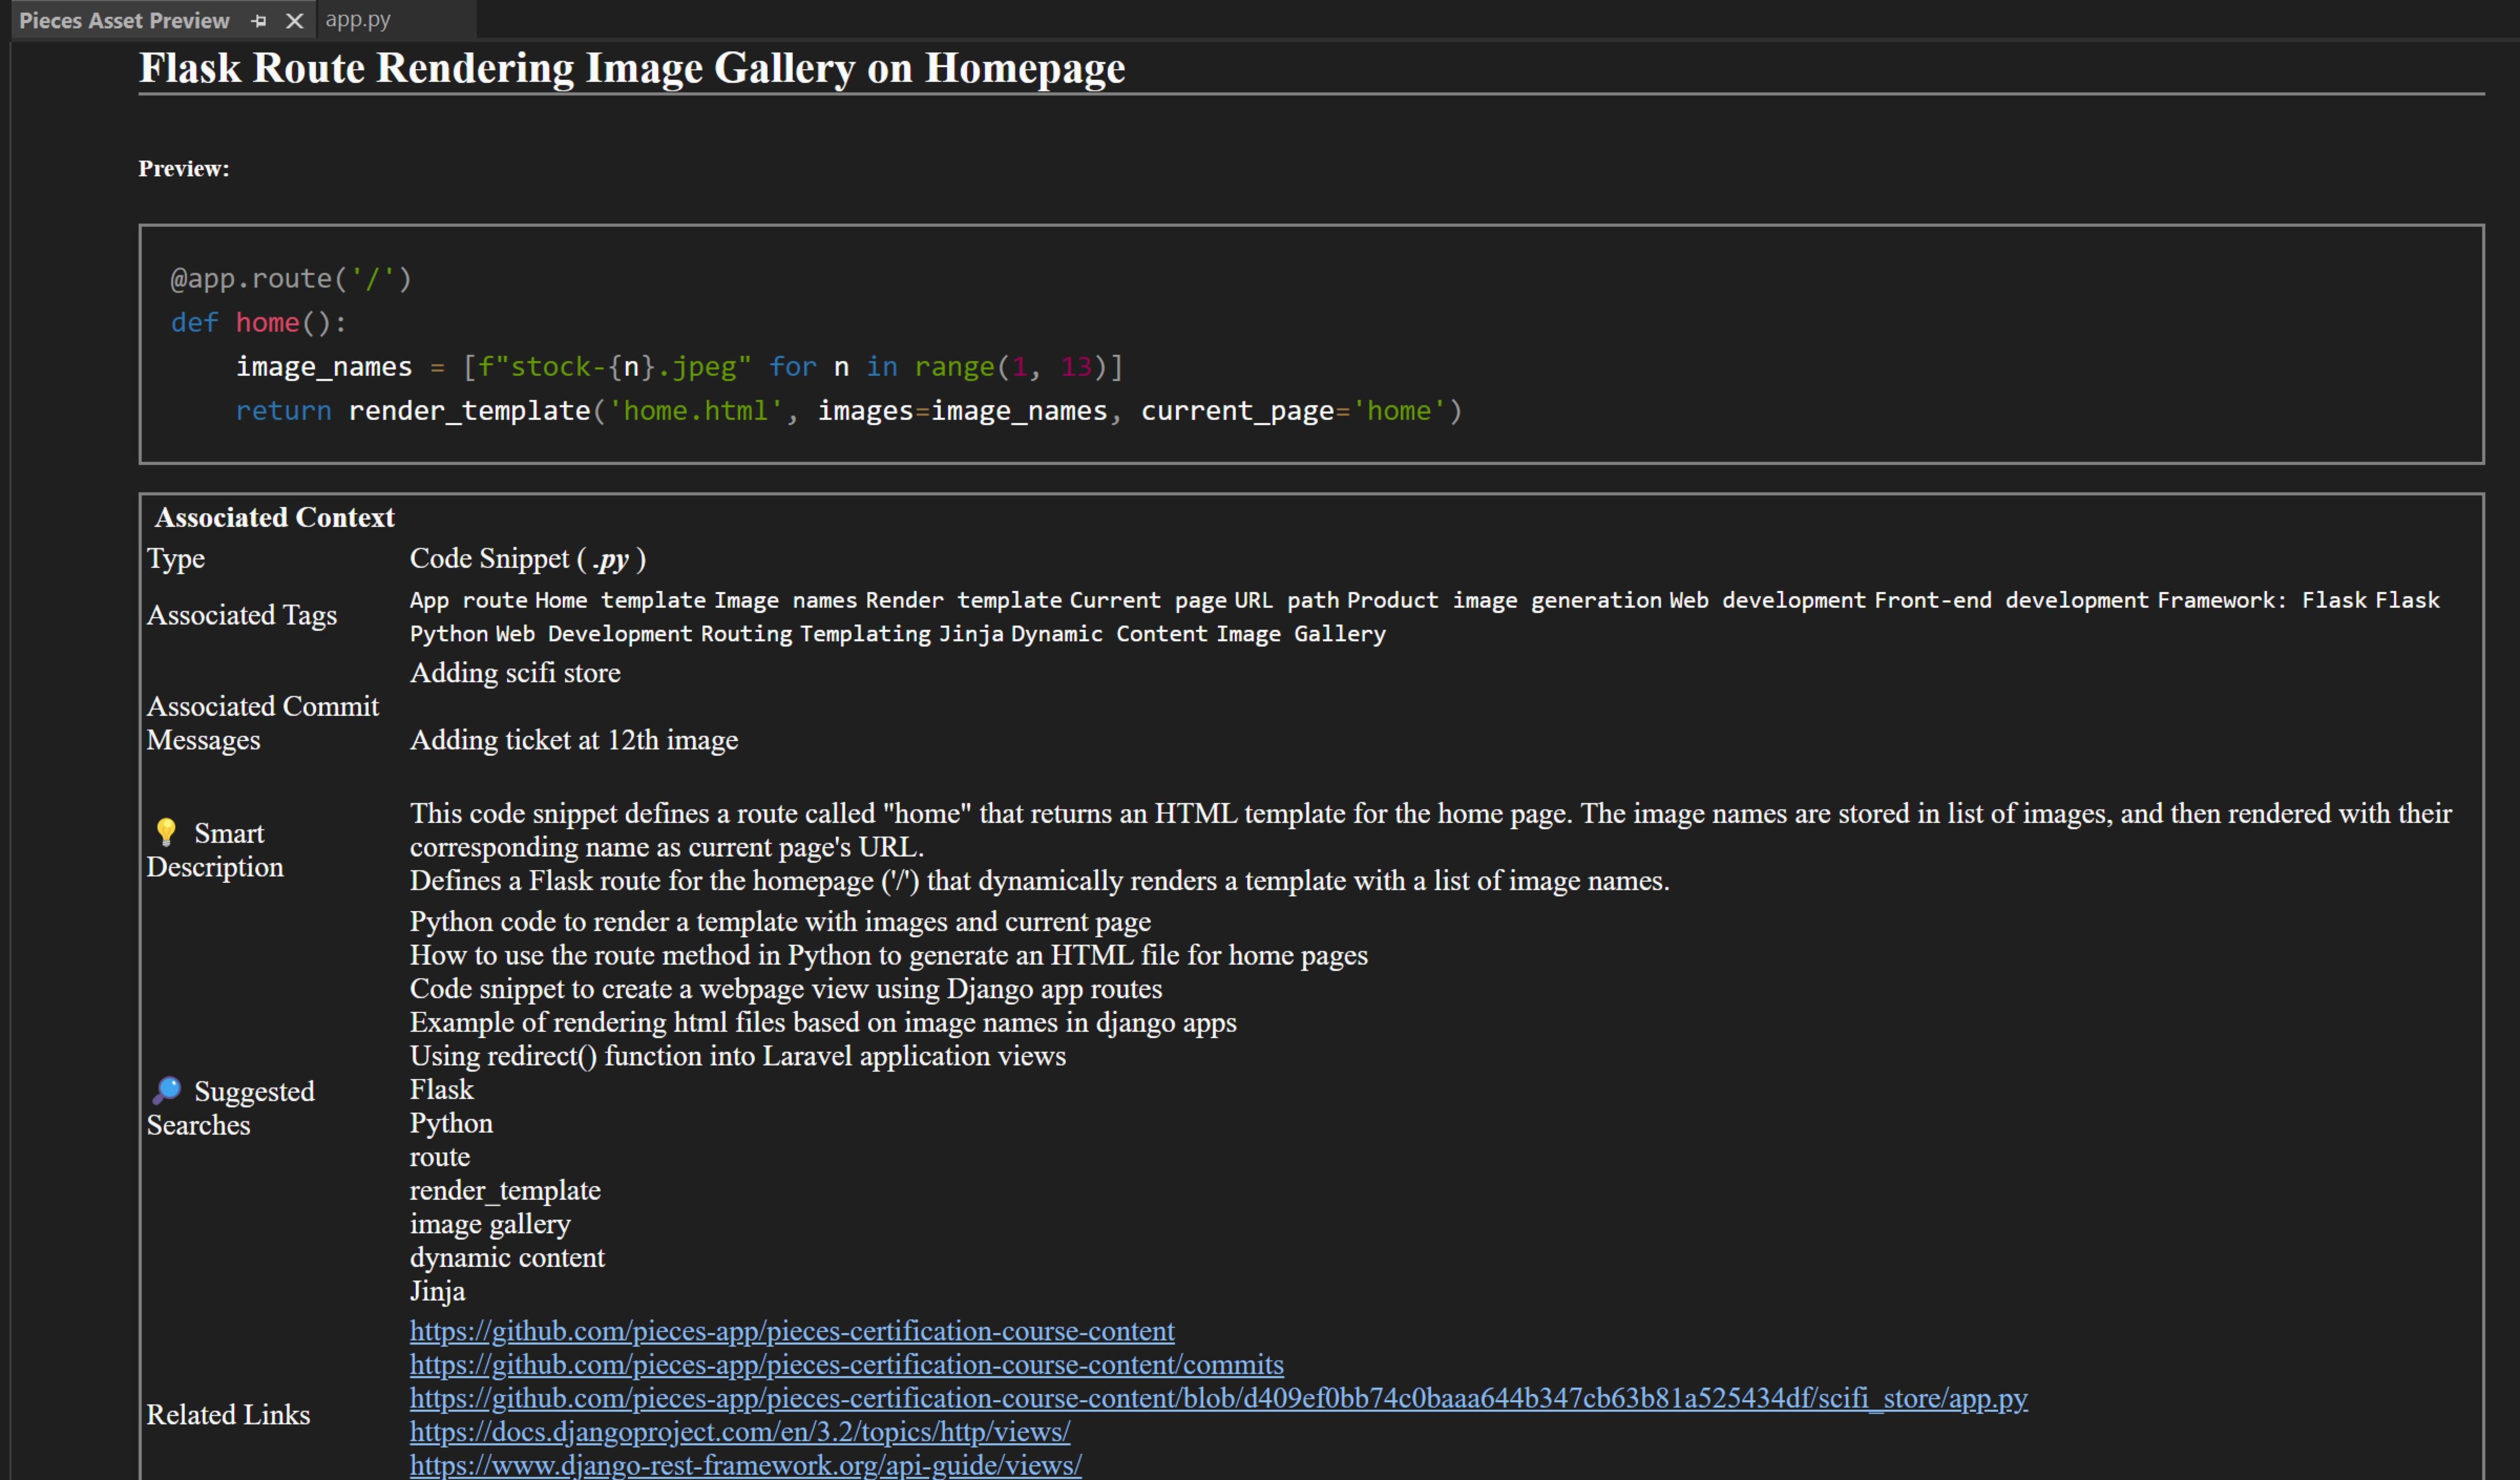Viewport: 2520px width, 1480px height.
Task: Select the image gallery suggested search
Action: (x=490, y=1223)
